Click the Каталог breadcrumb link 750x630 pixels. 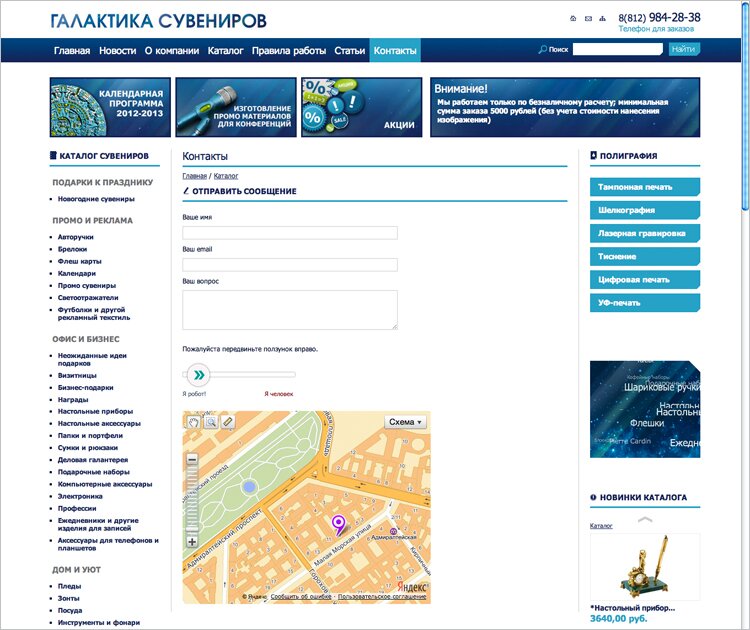[226, 176]
